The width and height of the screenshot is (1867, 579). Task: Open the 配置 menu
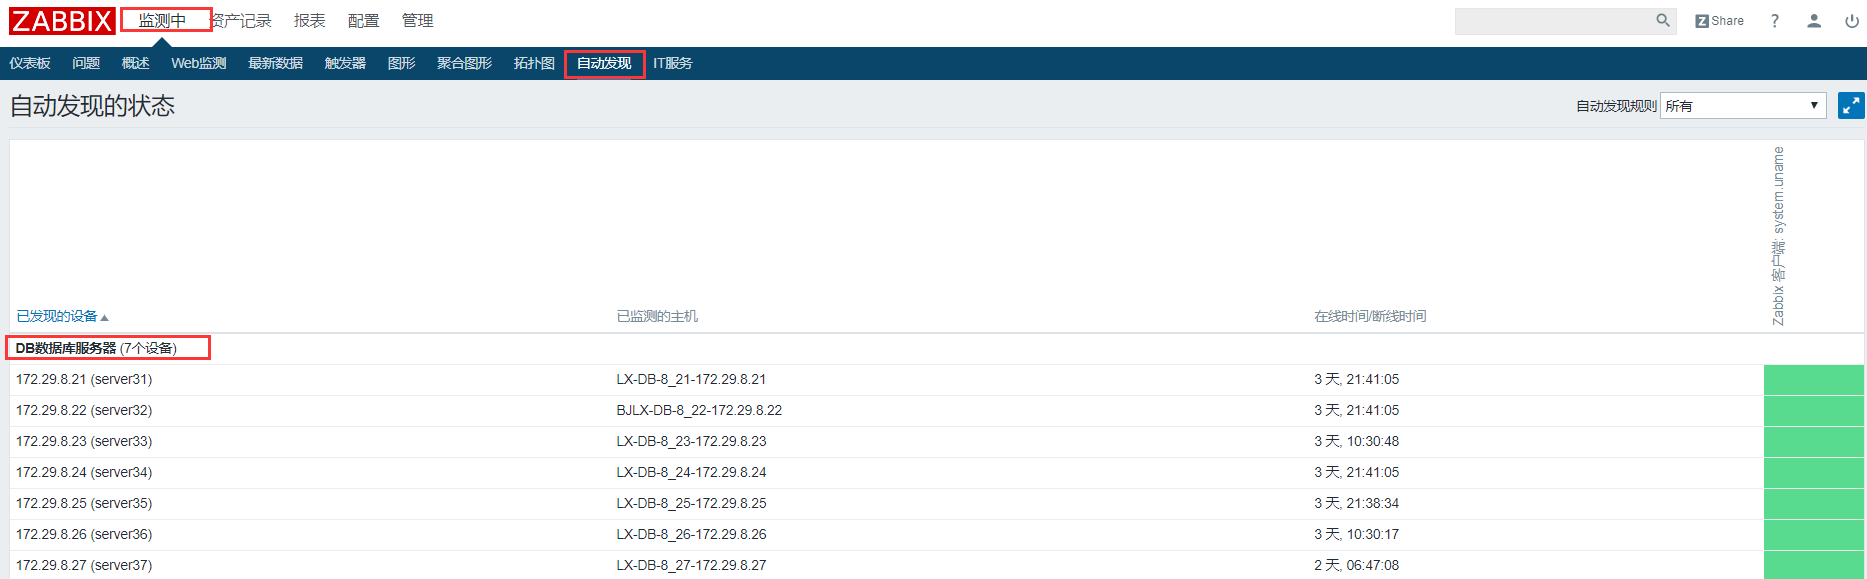coord(363,20)
